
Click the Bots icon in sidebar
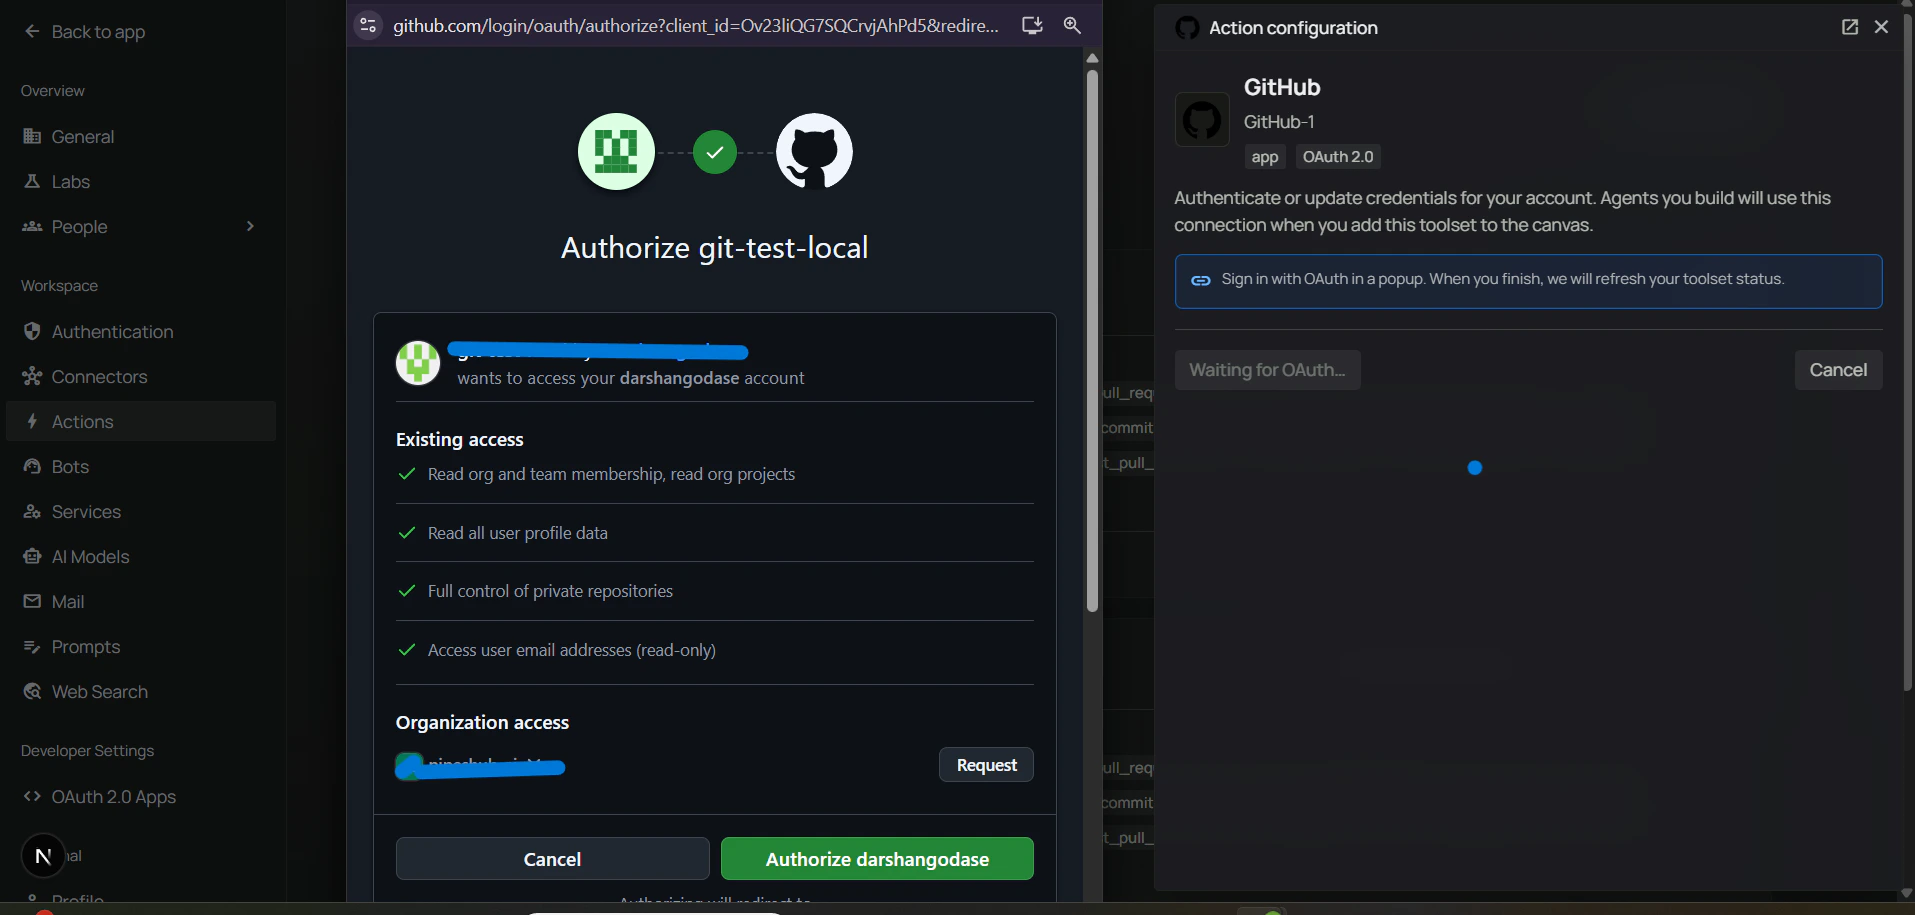pyautogui.click(x=32, y=466)
